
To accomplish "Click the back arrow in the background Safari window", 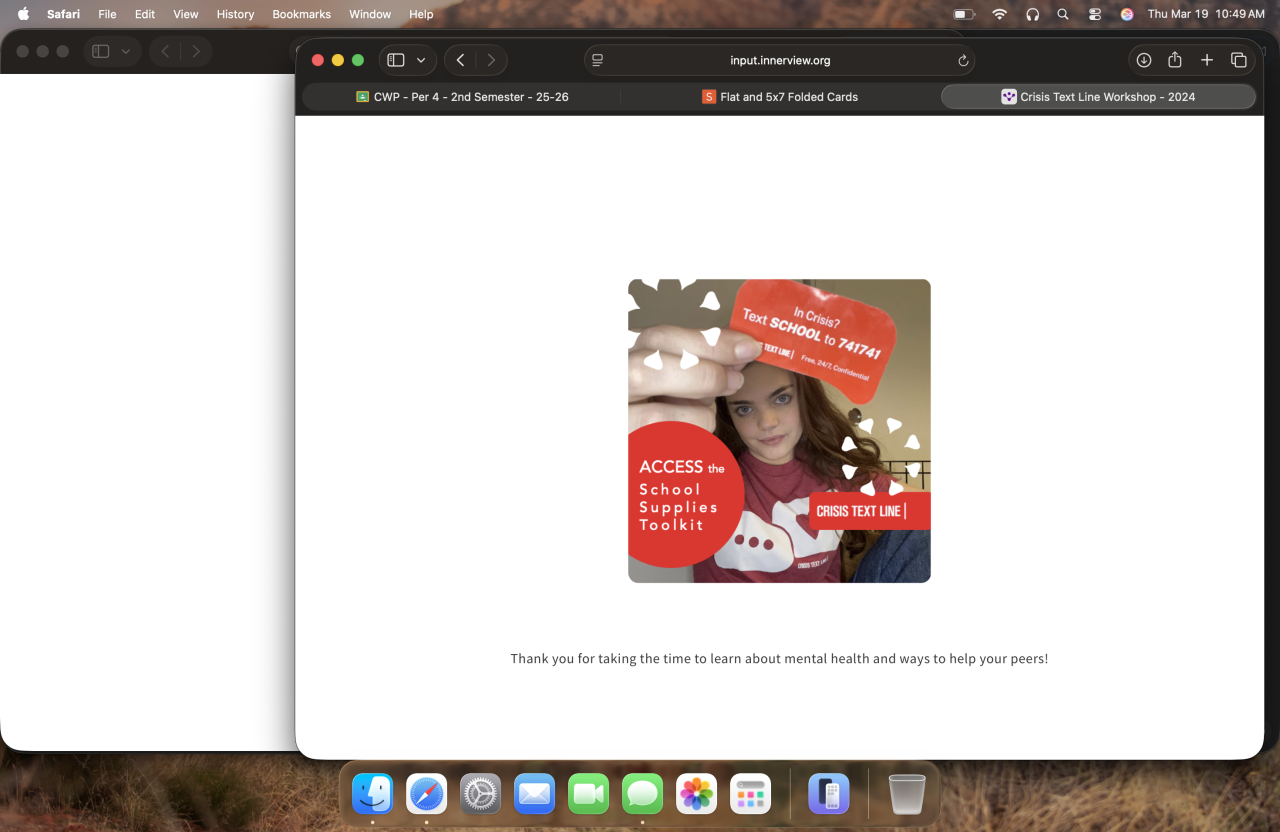I will [x=165, y=51].
